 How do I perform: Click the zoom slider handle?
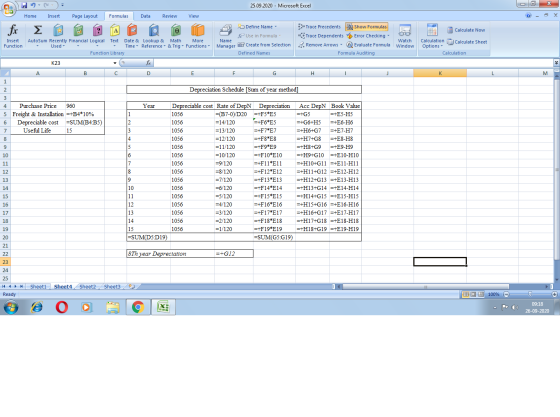[x=530, y=295]
